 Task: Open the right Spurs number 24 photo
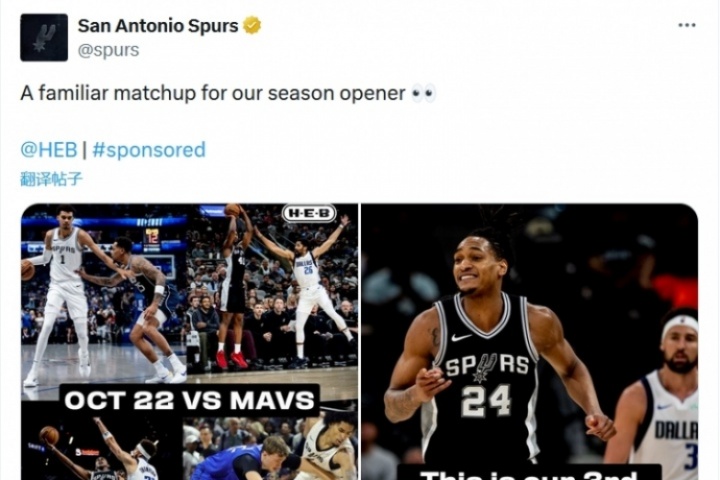(529, 342)
